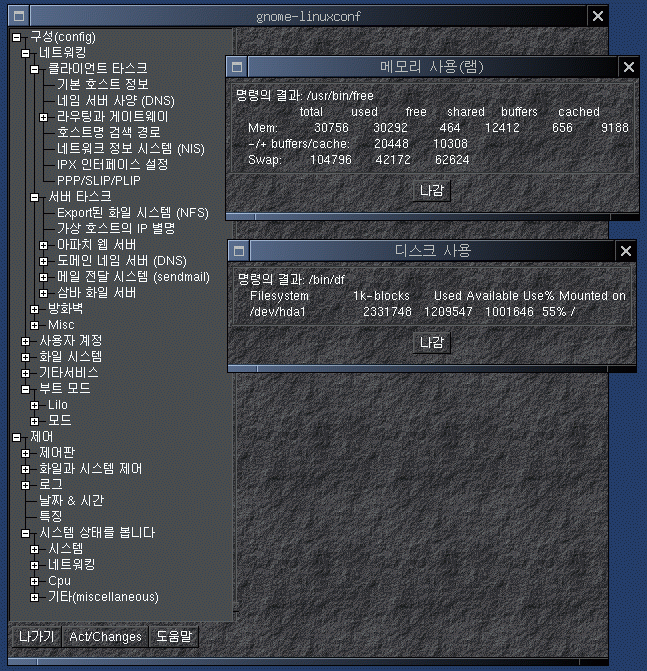The width and height of the screenshot is (647, 671).
Task: Close the gnome-linuxconf main window
Action: click(598, 16)
